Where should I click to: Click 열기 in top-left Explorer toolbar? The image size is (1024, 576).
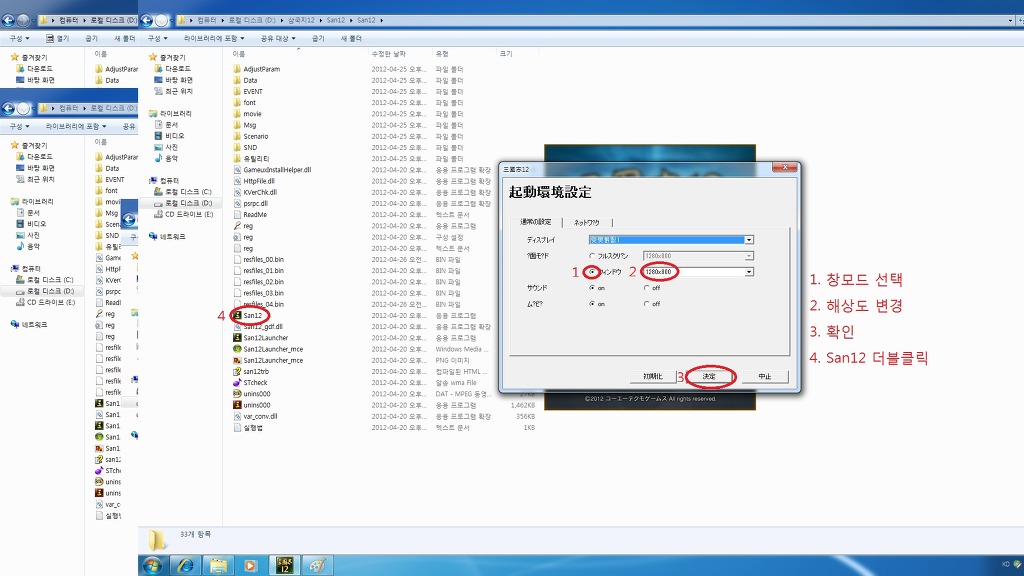coord(57,39)
